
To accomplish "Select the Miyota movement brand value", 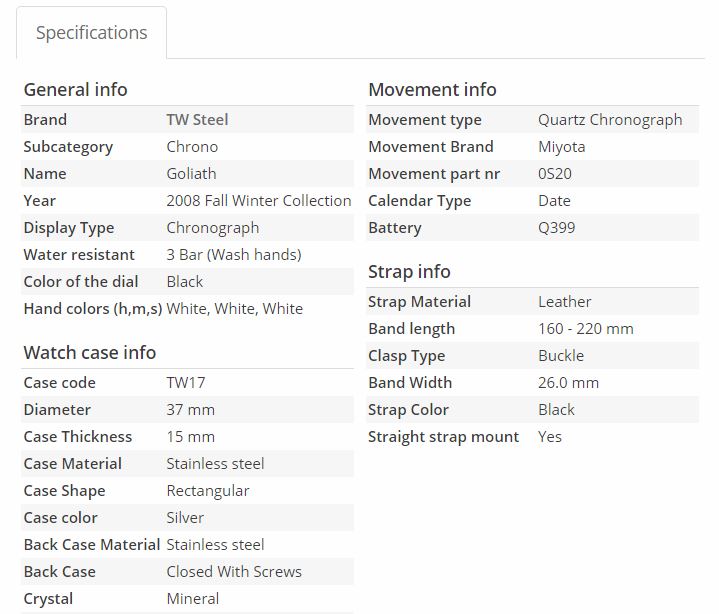I will point(561,147).
